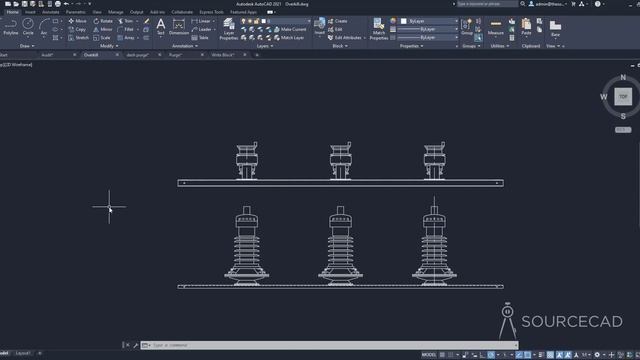
Task: Click the Measure utility tool
Action: (x=496, y=27)
